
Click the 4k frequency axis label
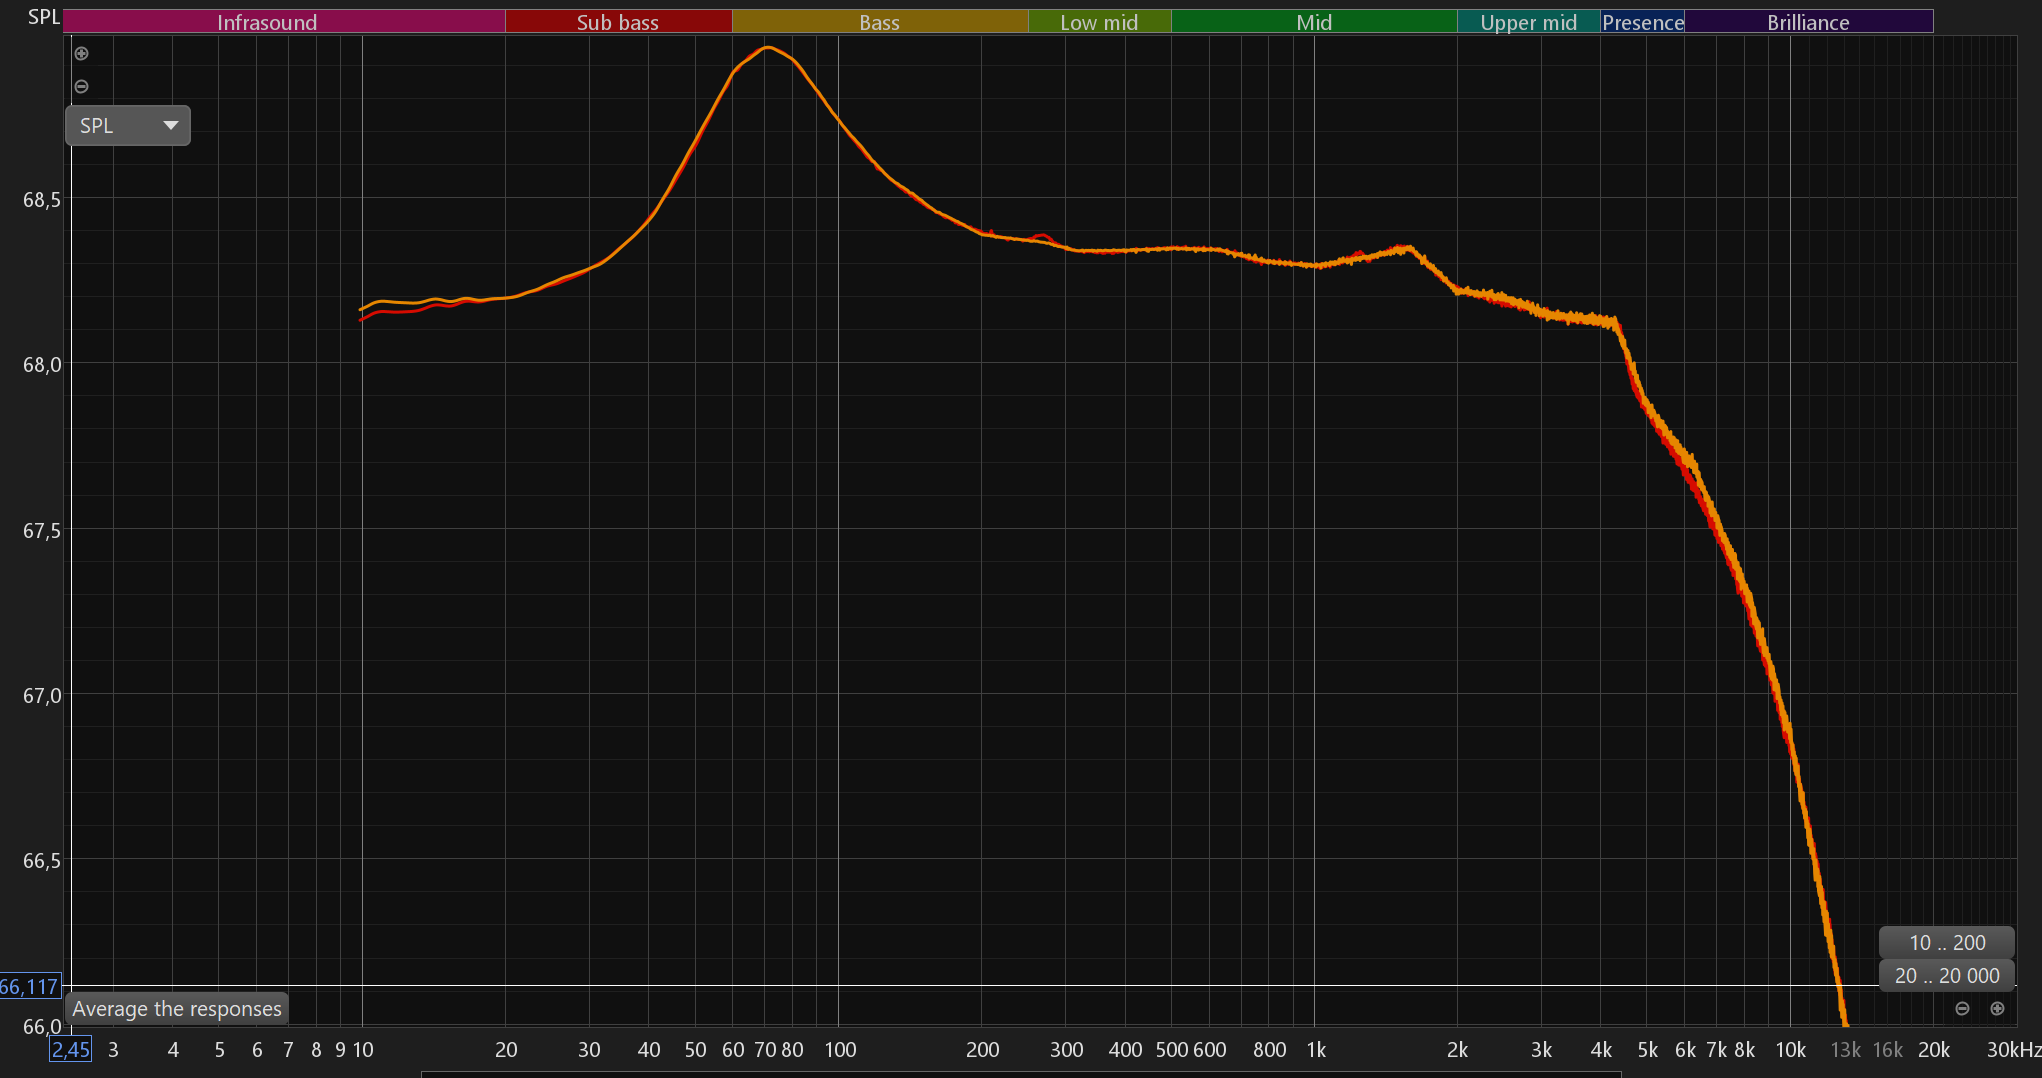click(1601, 1050)
